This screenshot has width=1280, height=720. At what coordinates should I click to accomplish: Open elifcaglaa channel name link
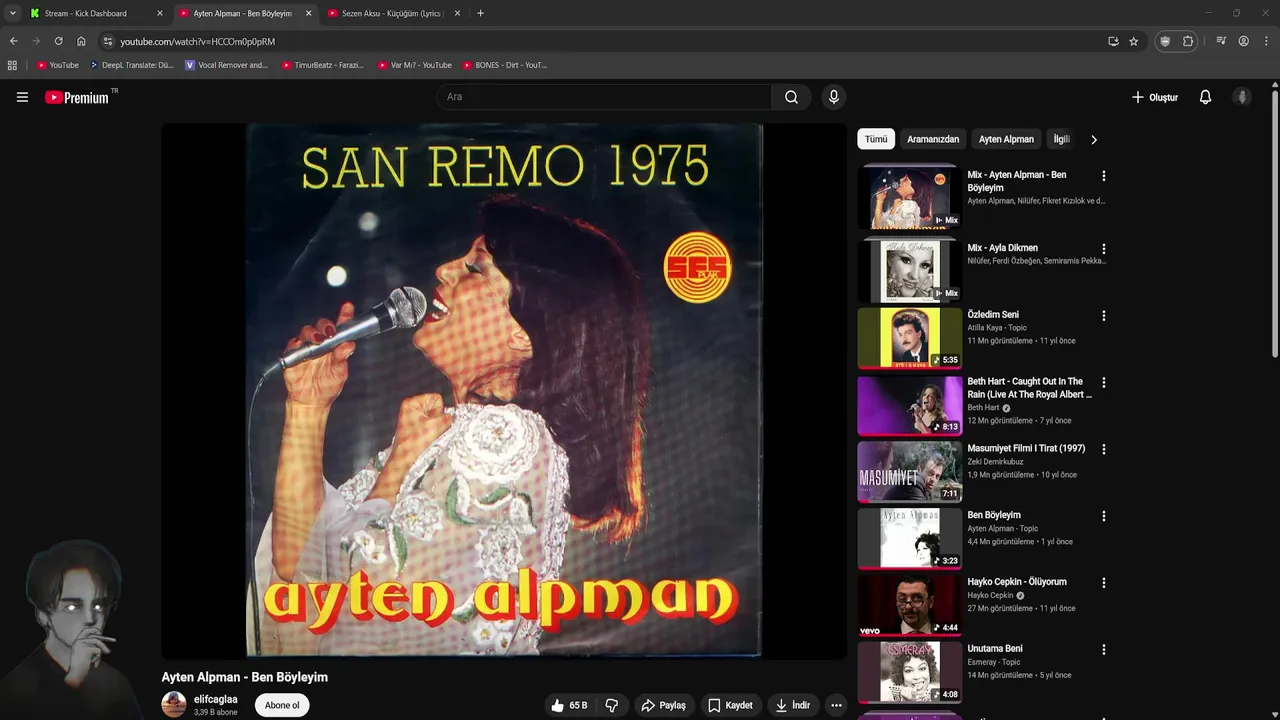(216, 699)
